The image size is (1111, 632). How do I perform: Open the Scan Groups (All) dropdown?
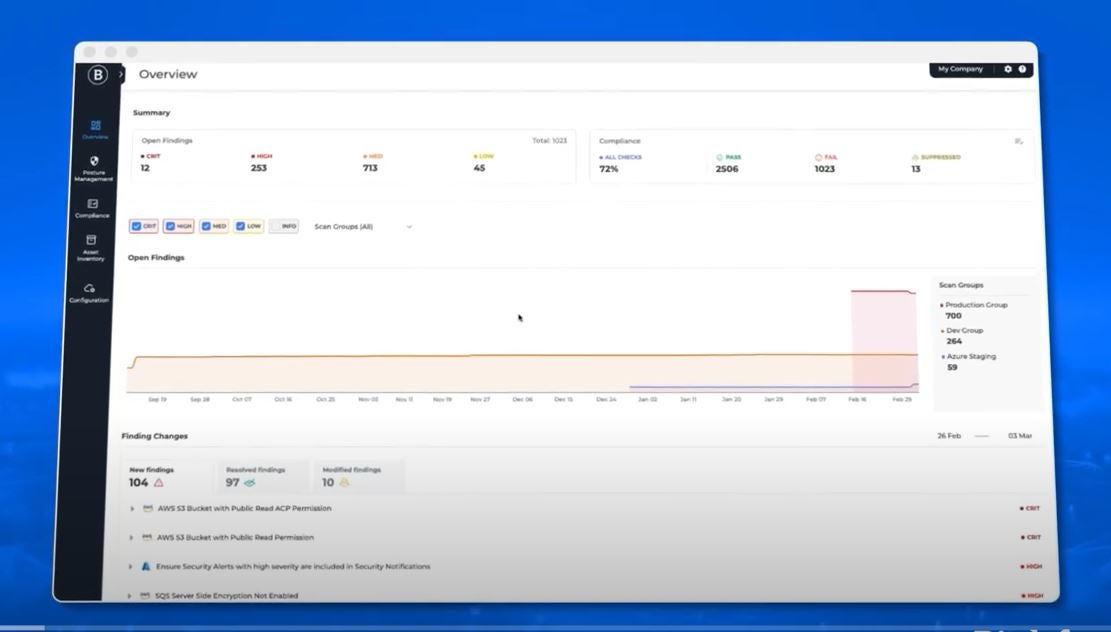coord(363,227)
